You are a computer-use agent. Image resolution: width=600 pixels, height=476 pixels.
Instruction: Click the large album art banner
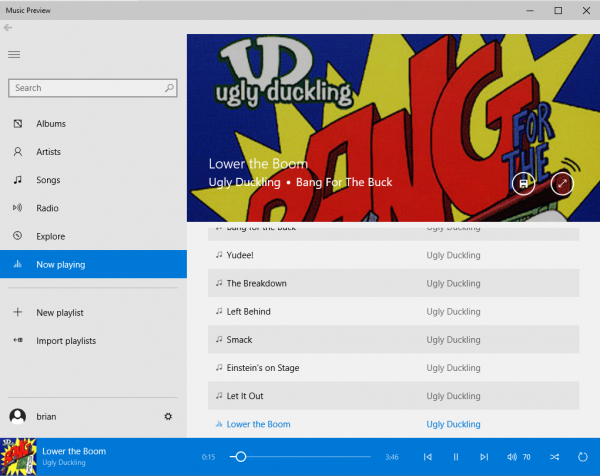coord(393,128)
